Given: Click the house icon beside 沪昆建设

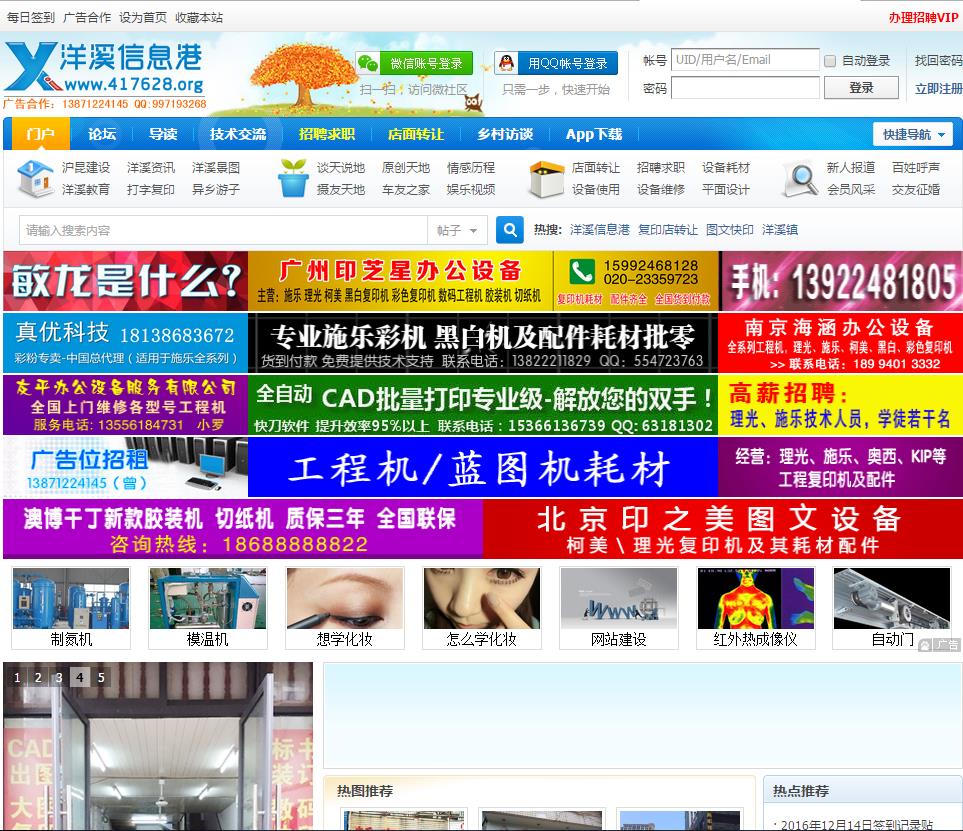Looking at the screenshot, I should (35, 179).
